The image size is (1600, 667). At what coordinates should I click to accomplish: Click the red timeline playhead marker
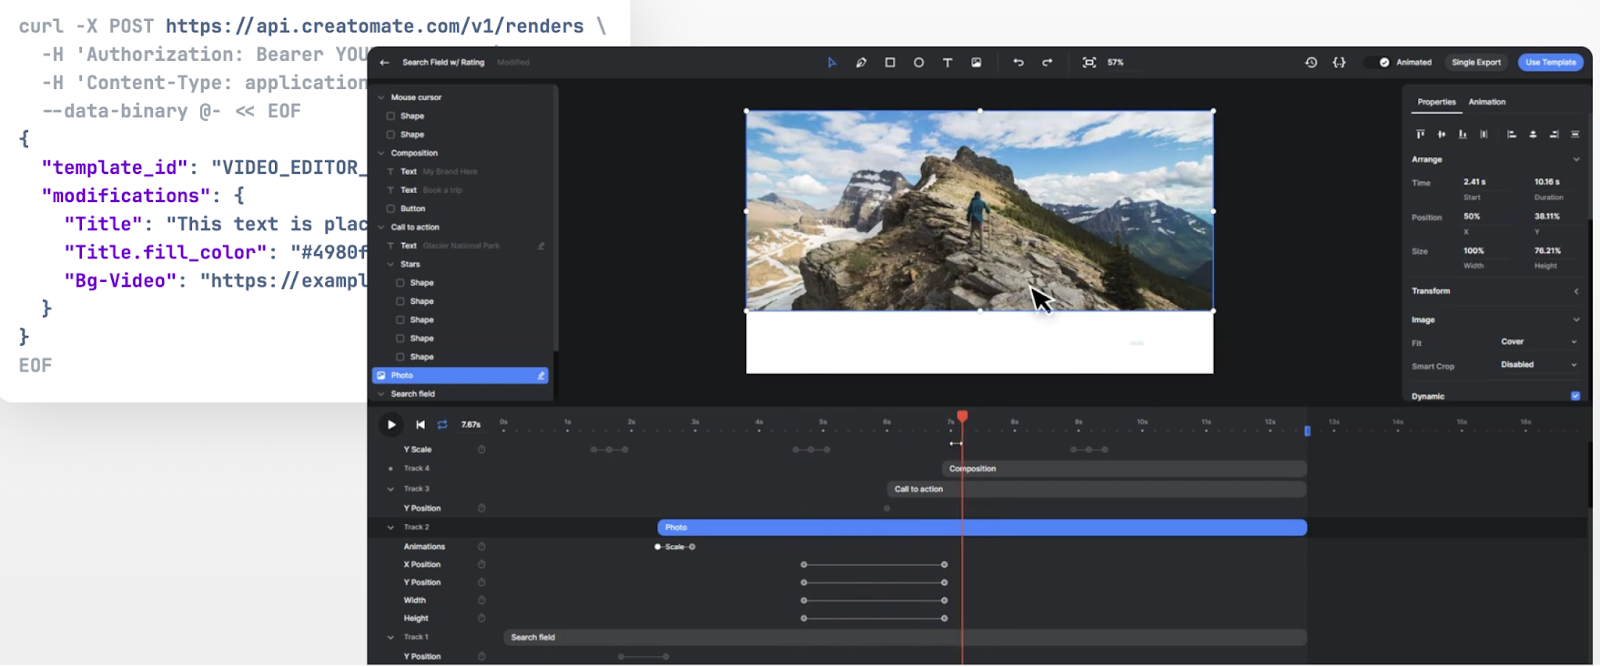[962, 416]
